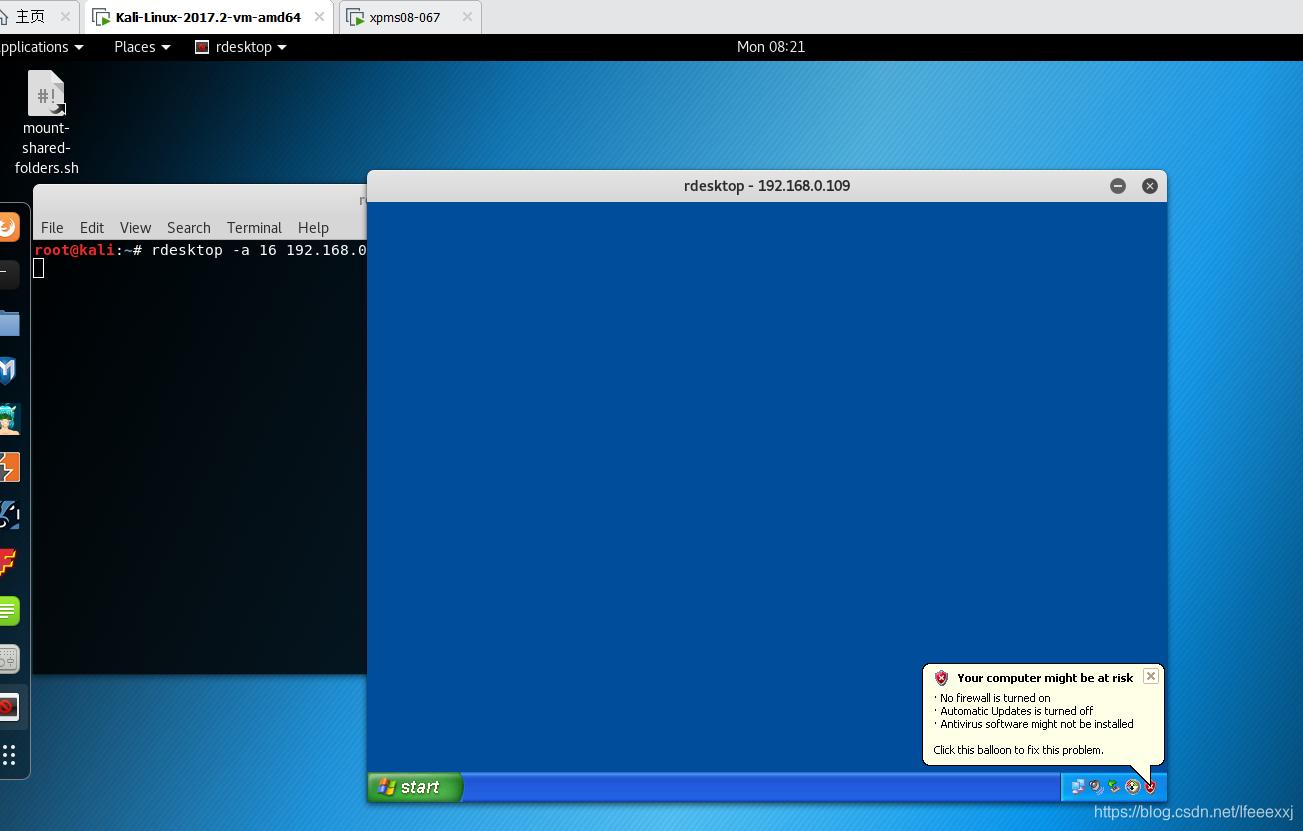
Task: Close the Kali-Linux-2017.2-vm-amd64 tab
Action: point(322,17)
